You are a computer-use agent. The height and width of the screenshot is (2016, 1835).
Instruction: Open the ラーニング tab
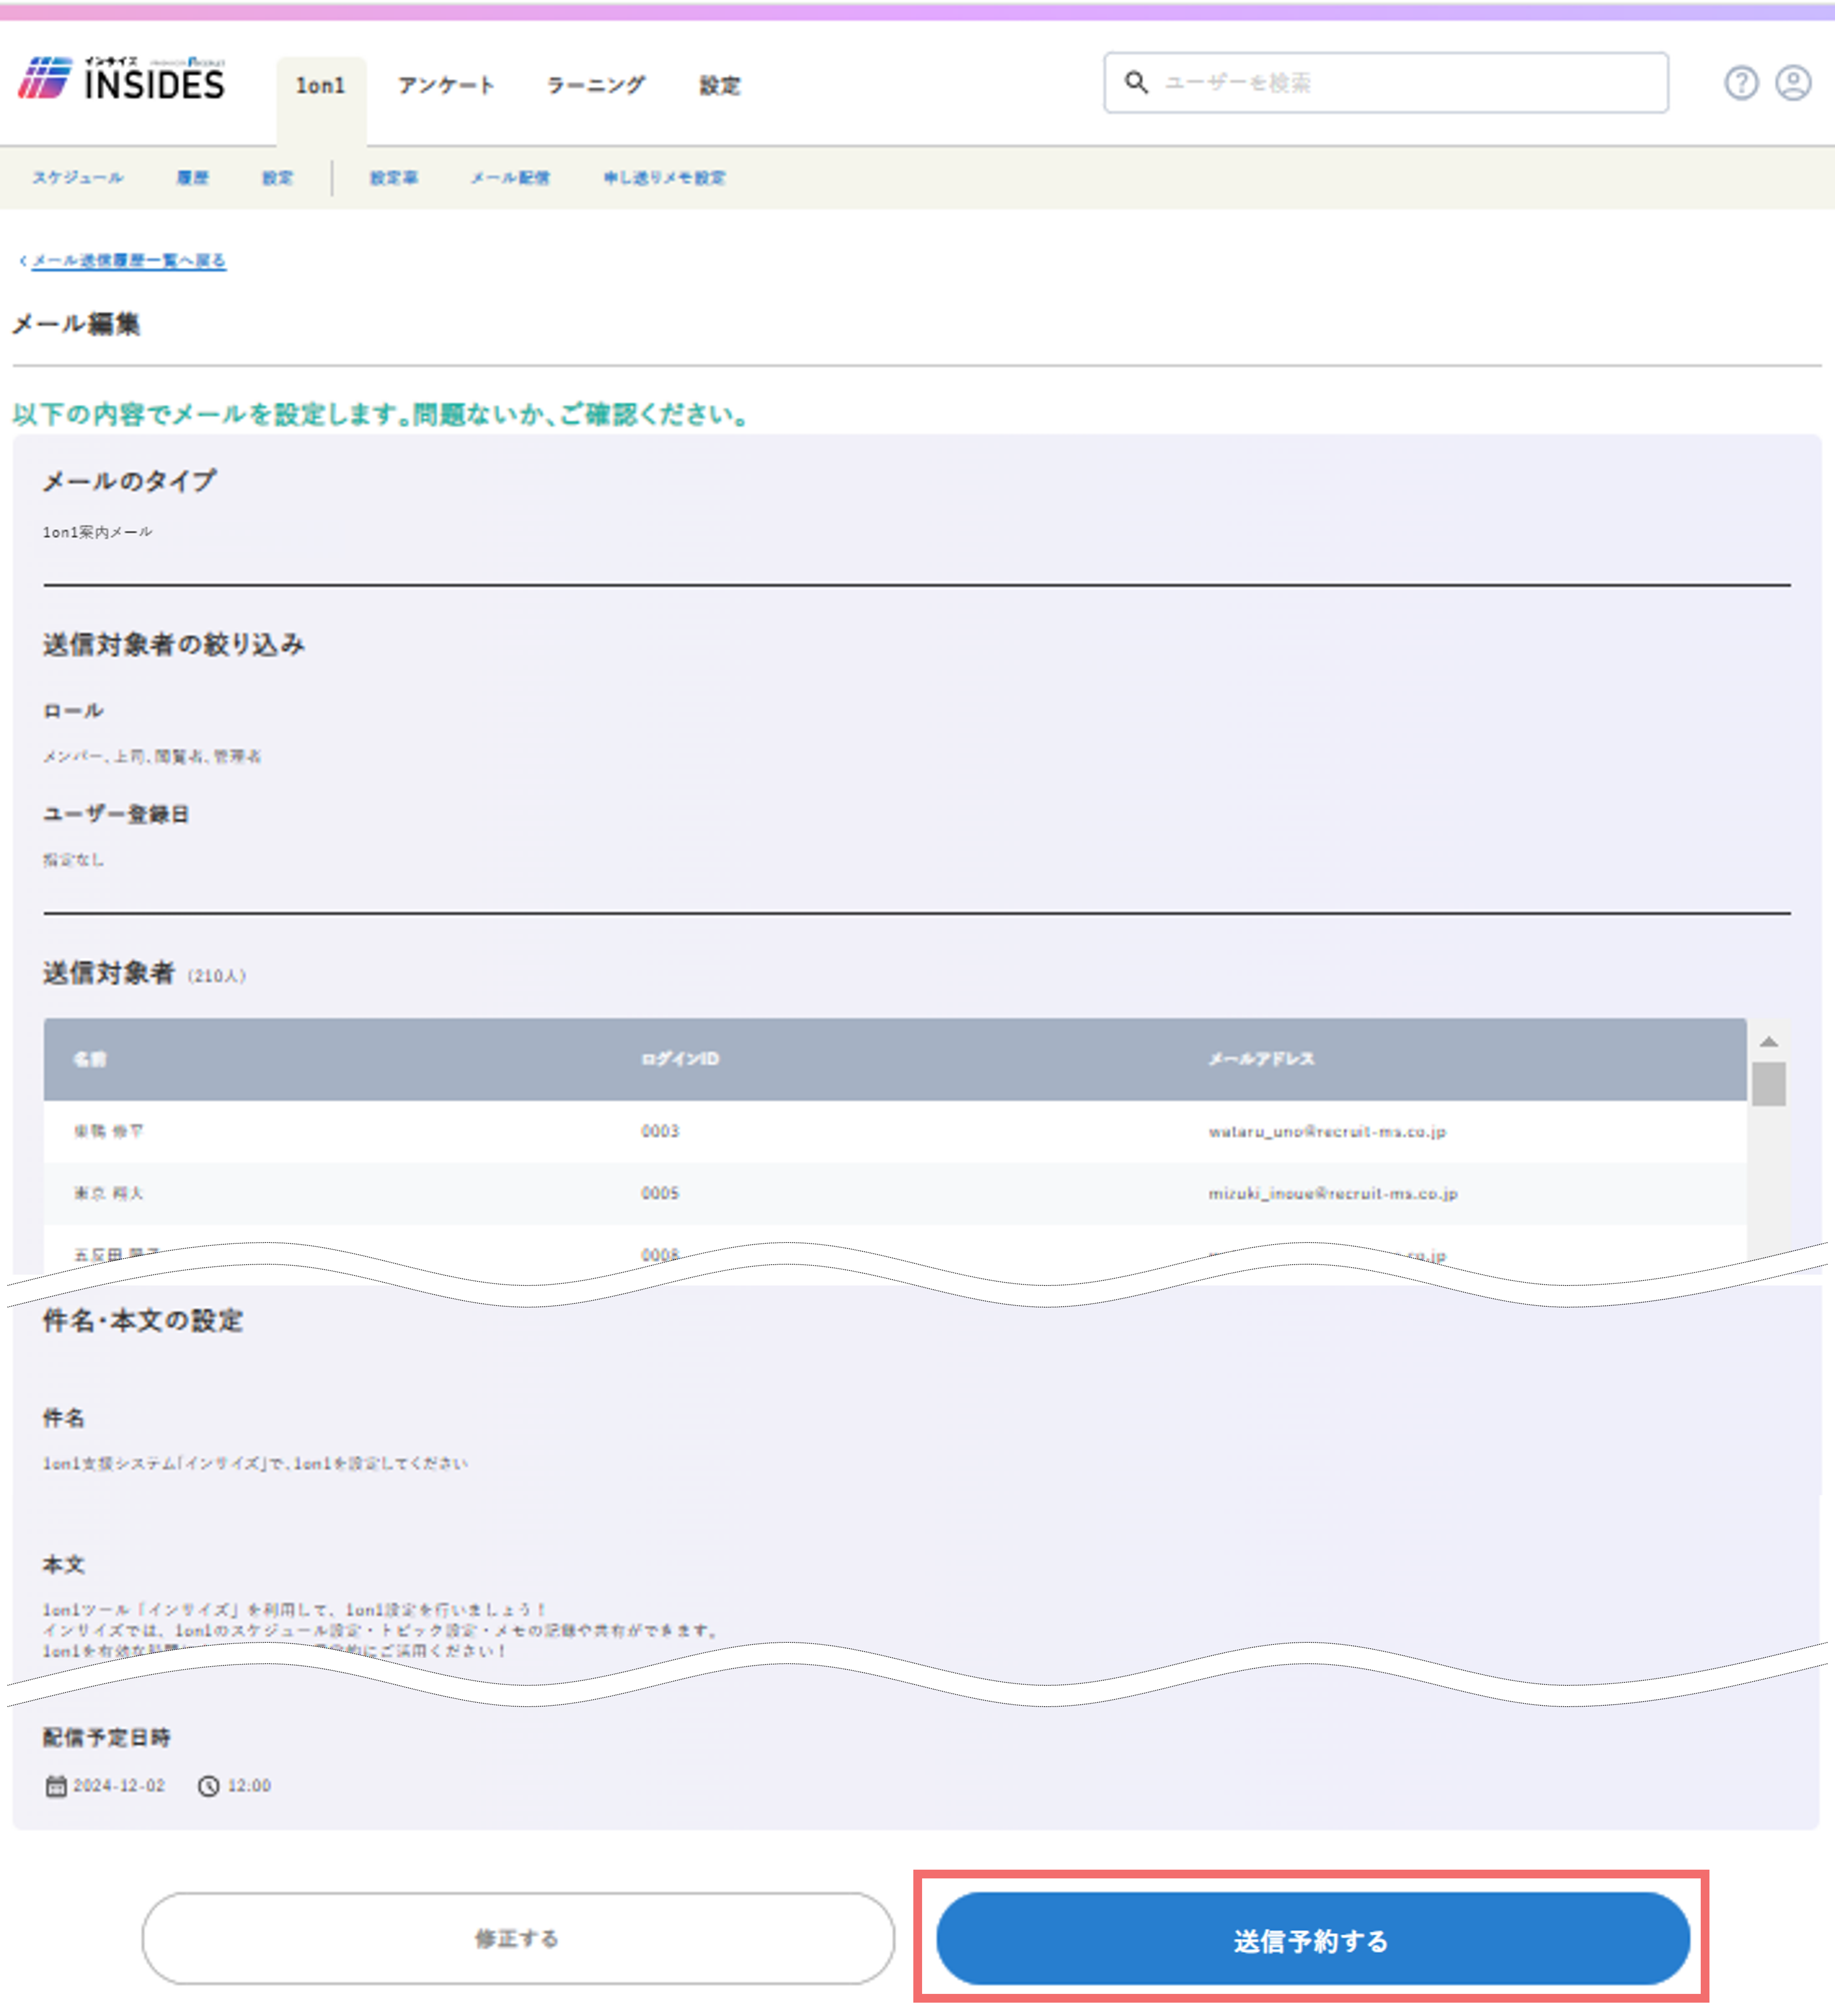(x=595, y=86)
